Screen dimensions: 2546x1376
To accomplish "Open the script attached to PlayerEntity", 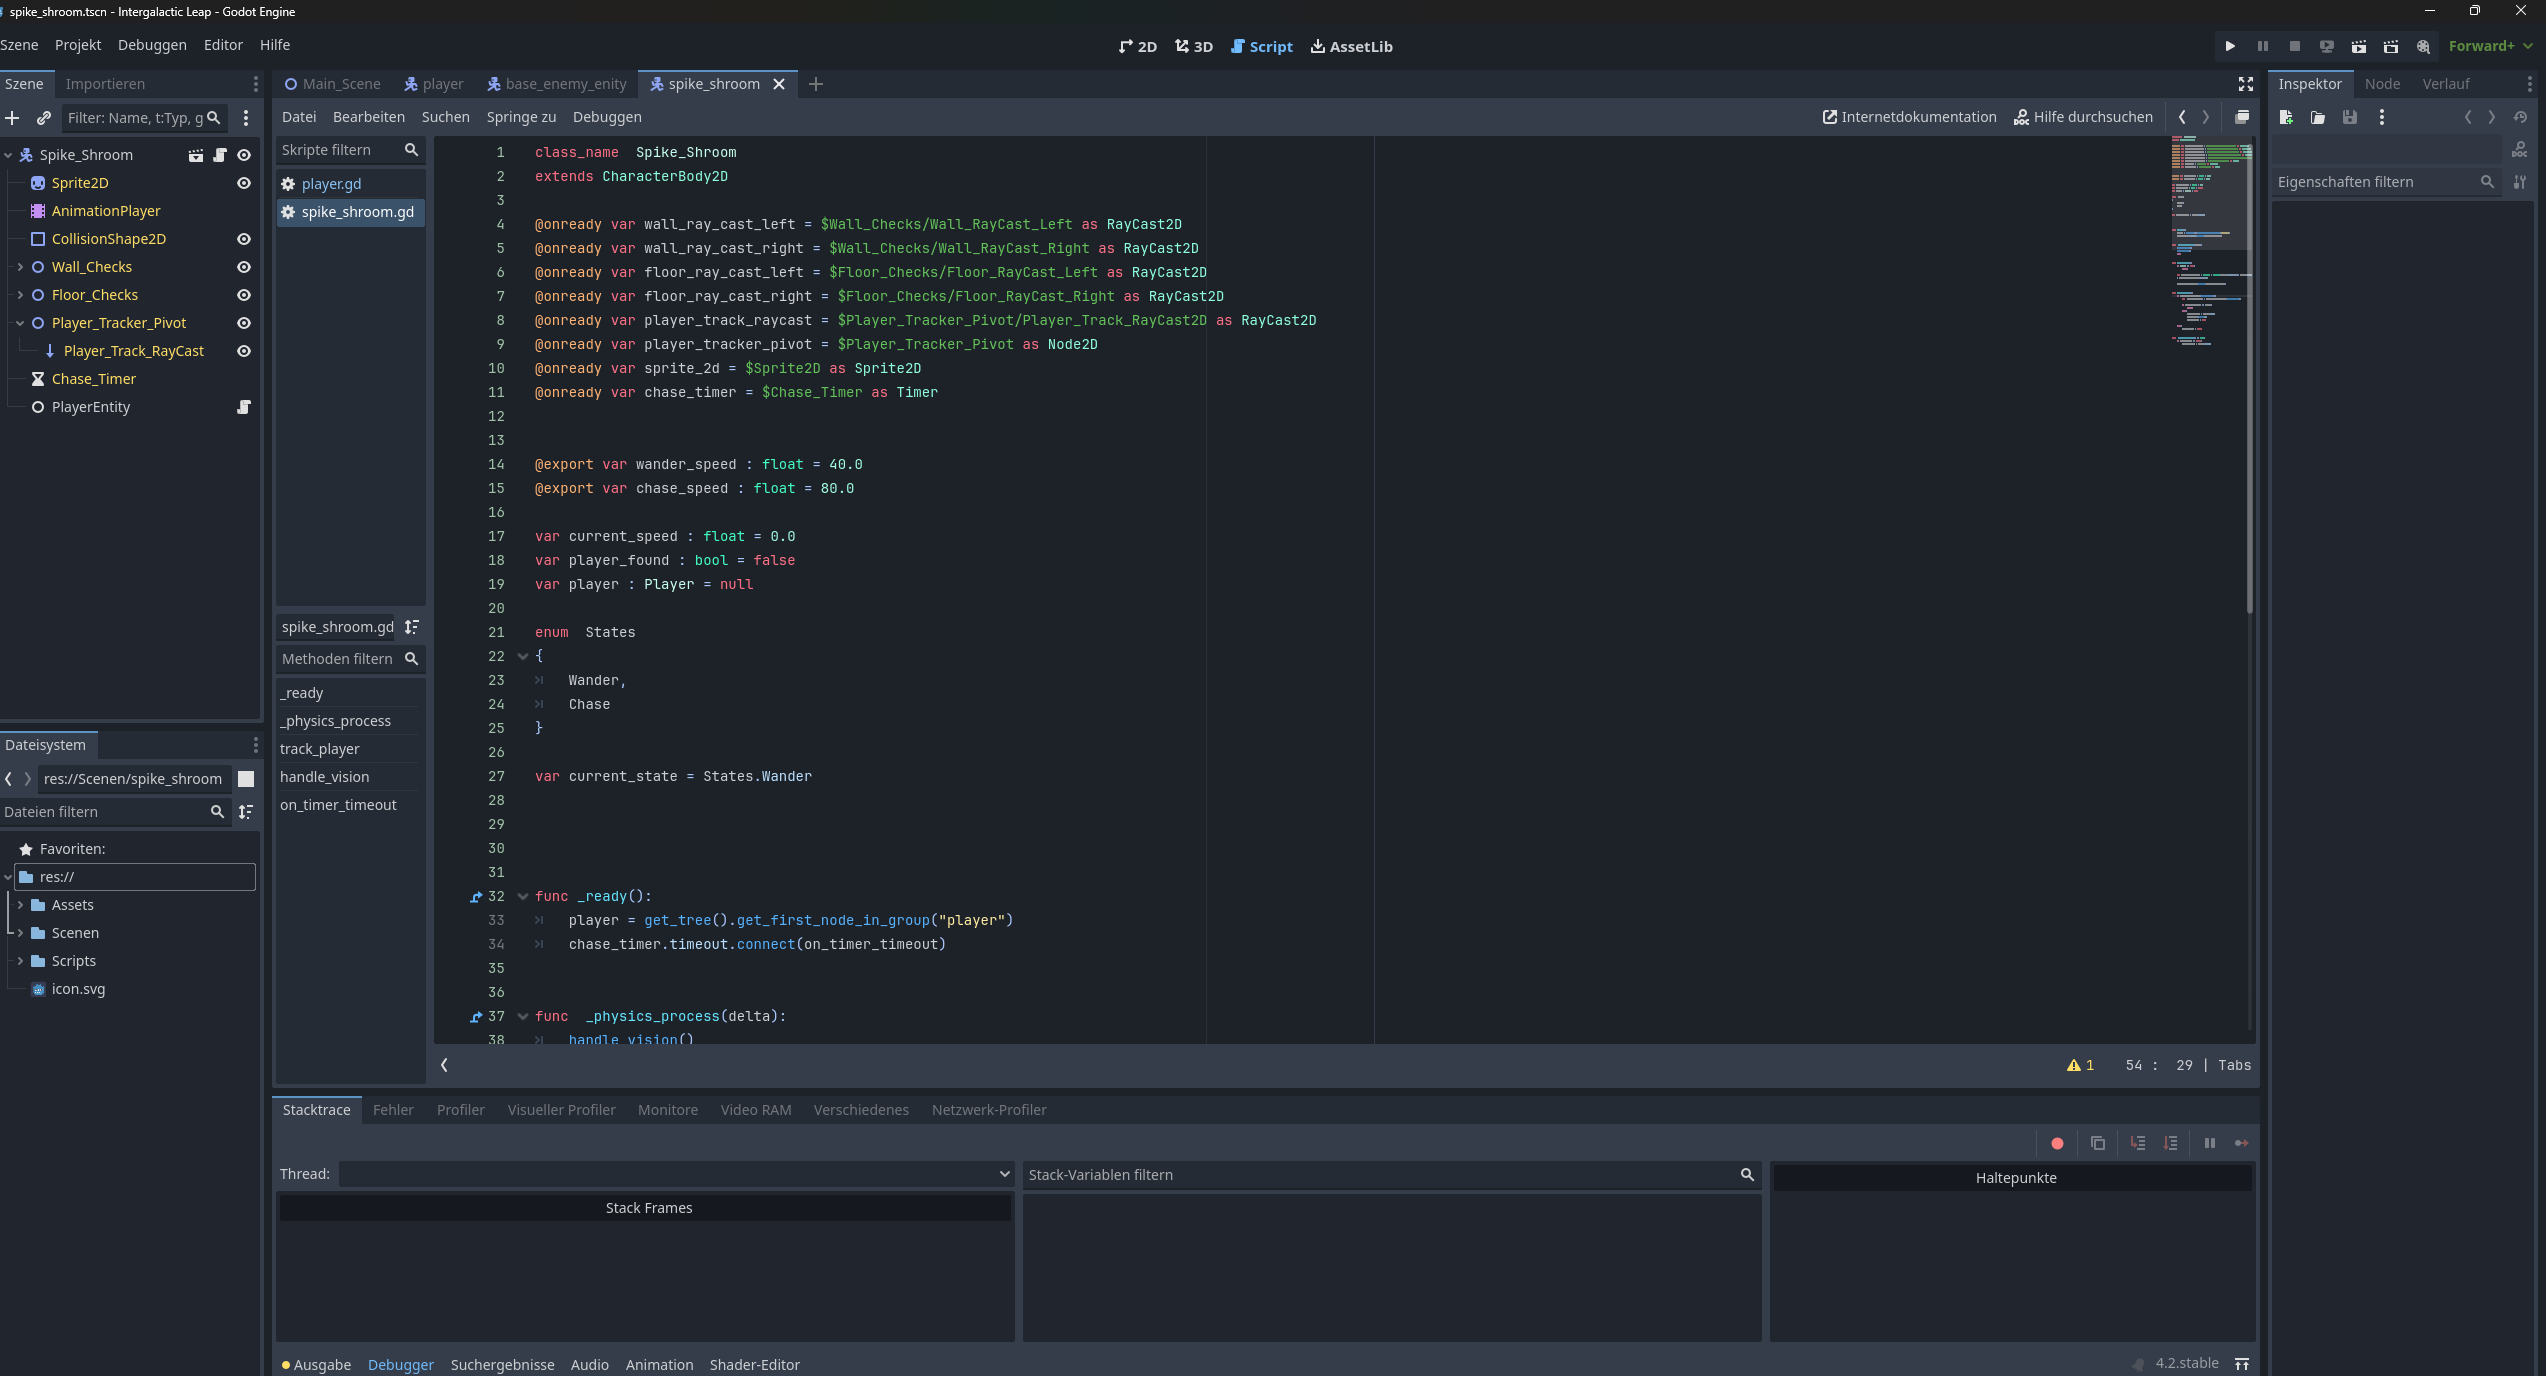I will (x=243, y=407).
